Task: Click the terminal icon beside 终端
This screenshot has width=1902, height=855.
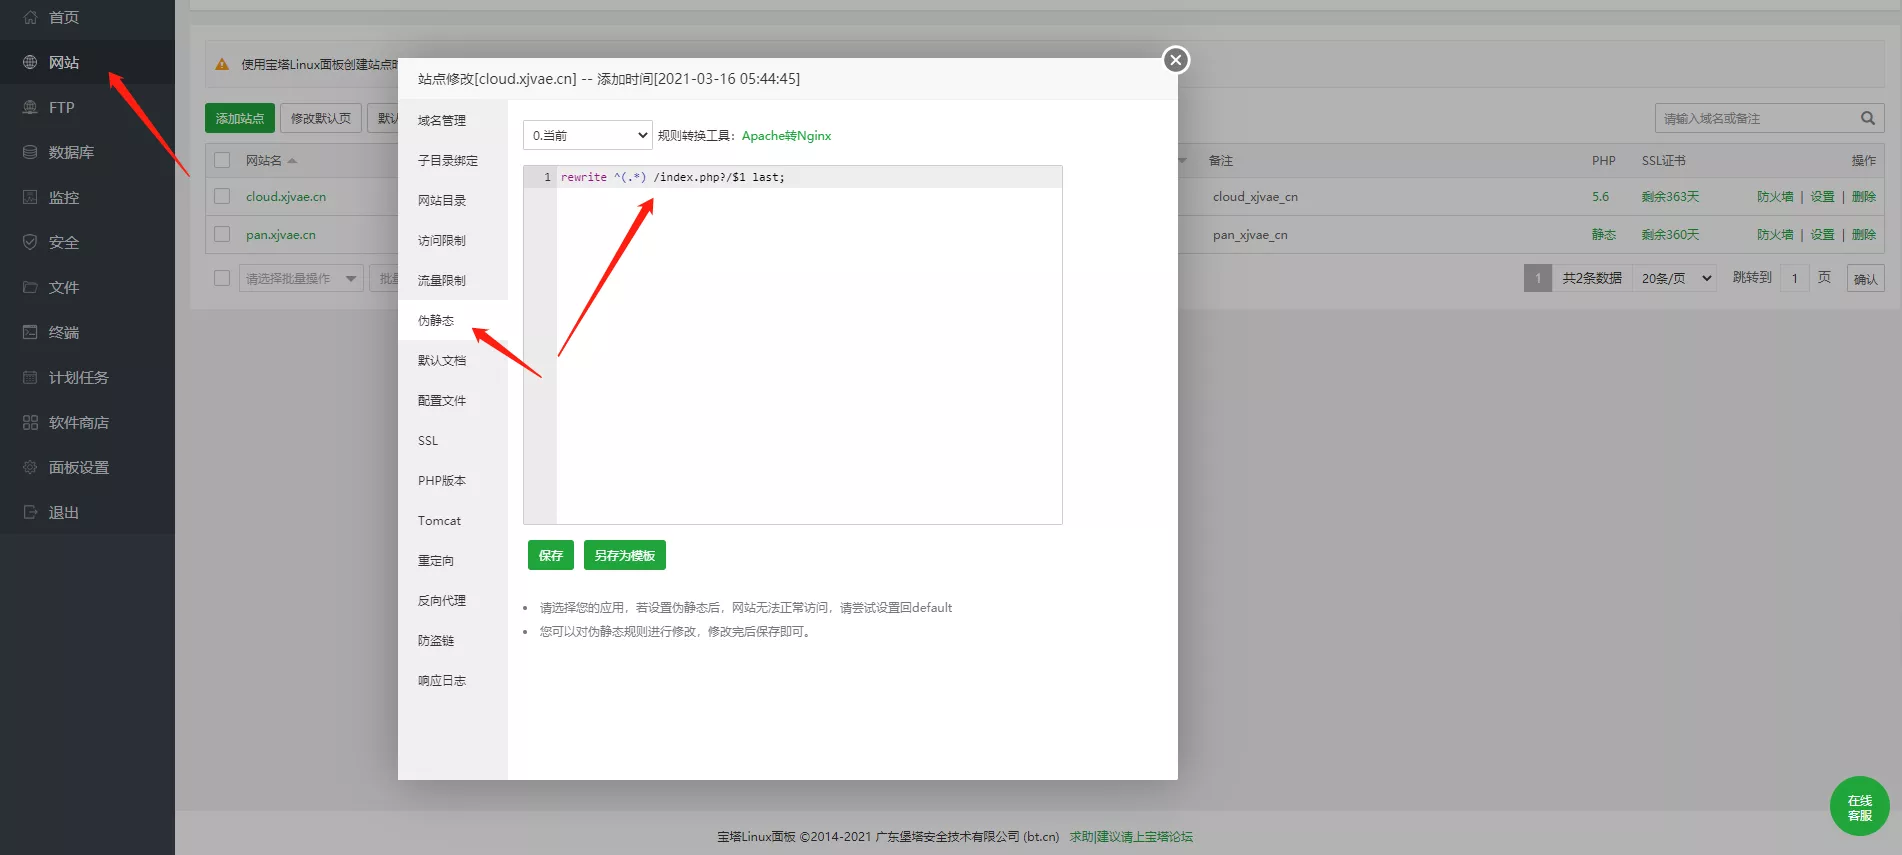Action: coord(30,332)
